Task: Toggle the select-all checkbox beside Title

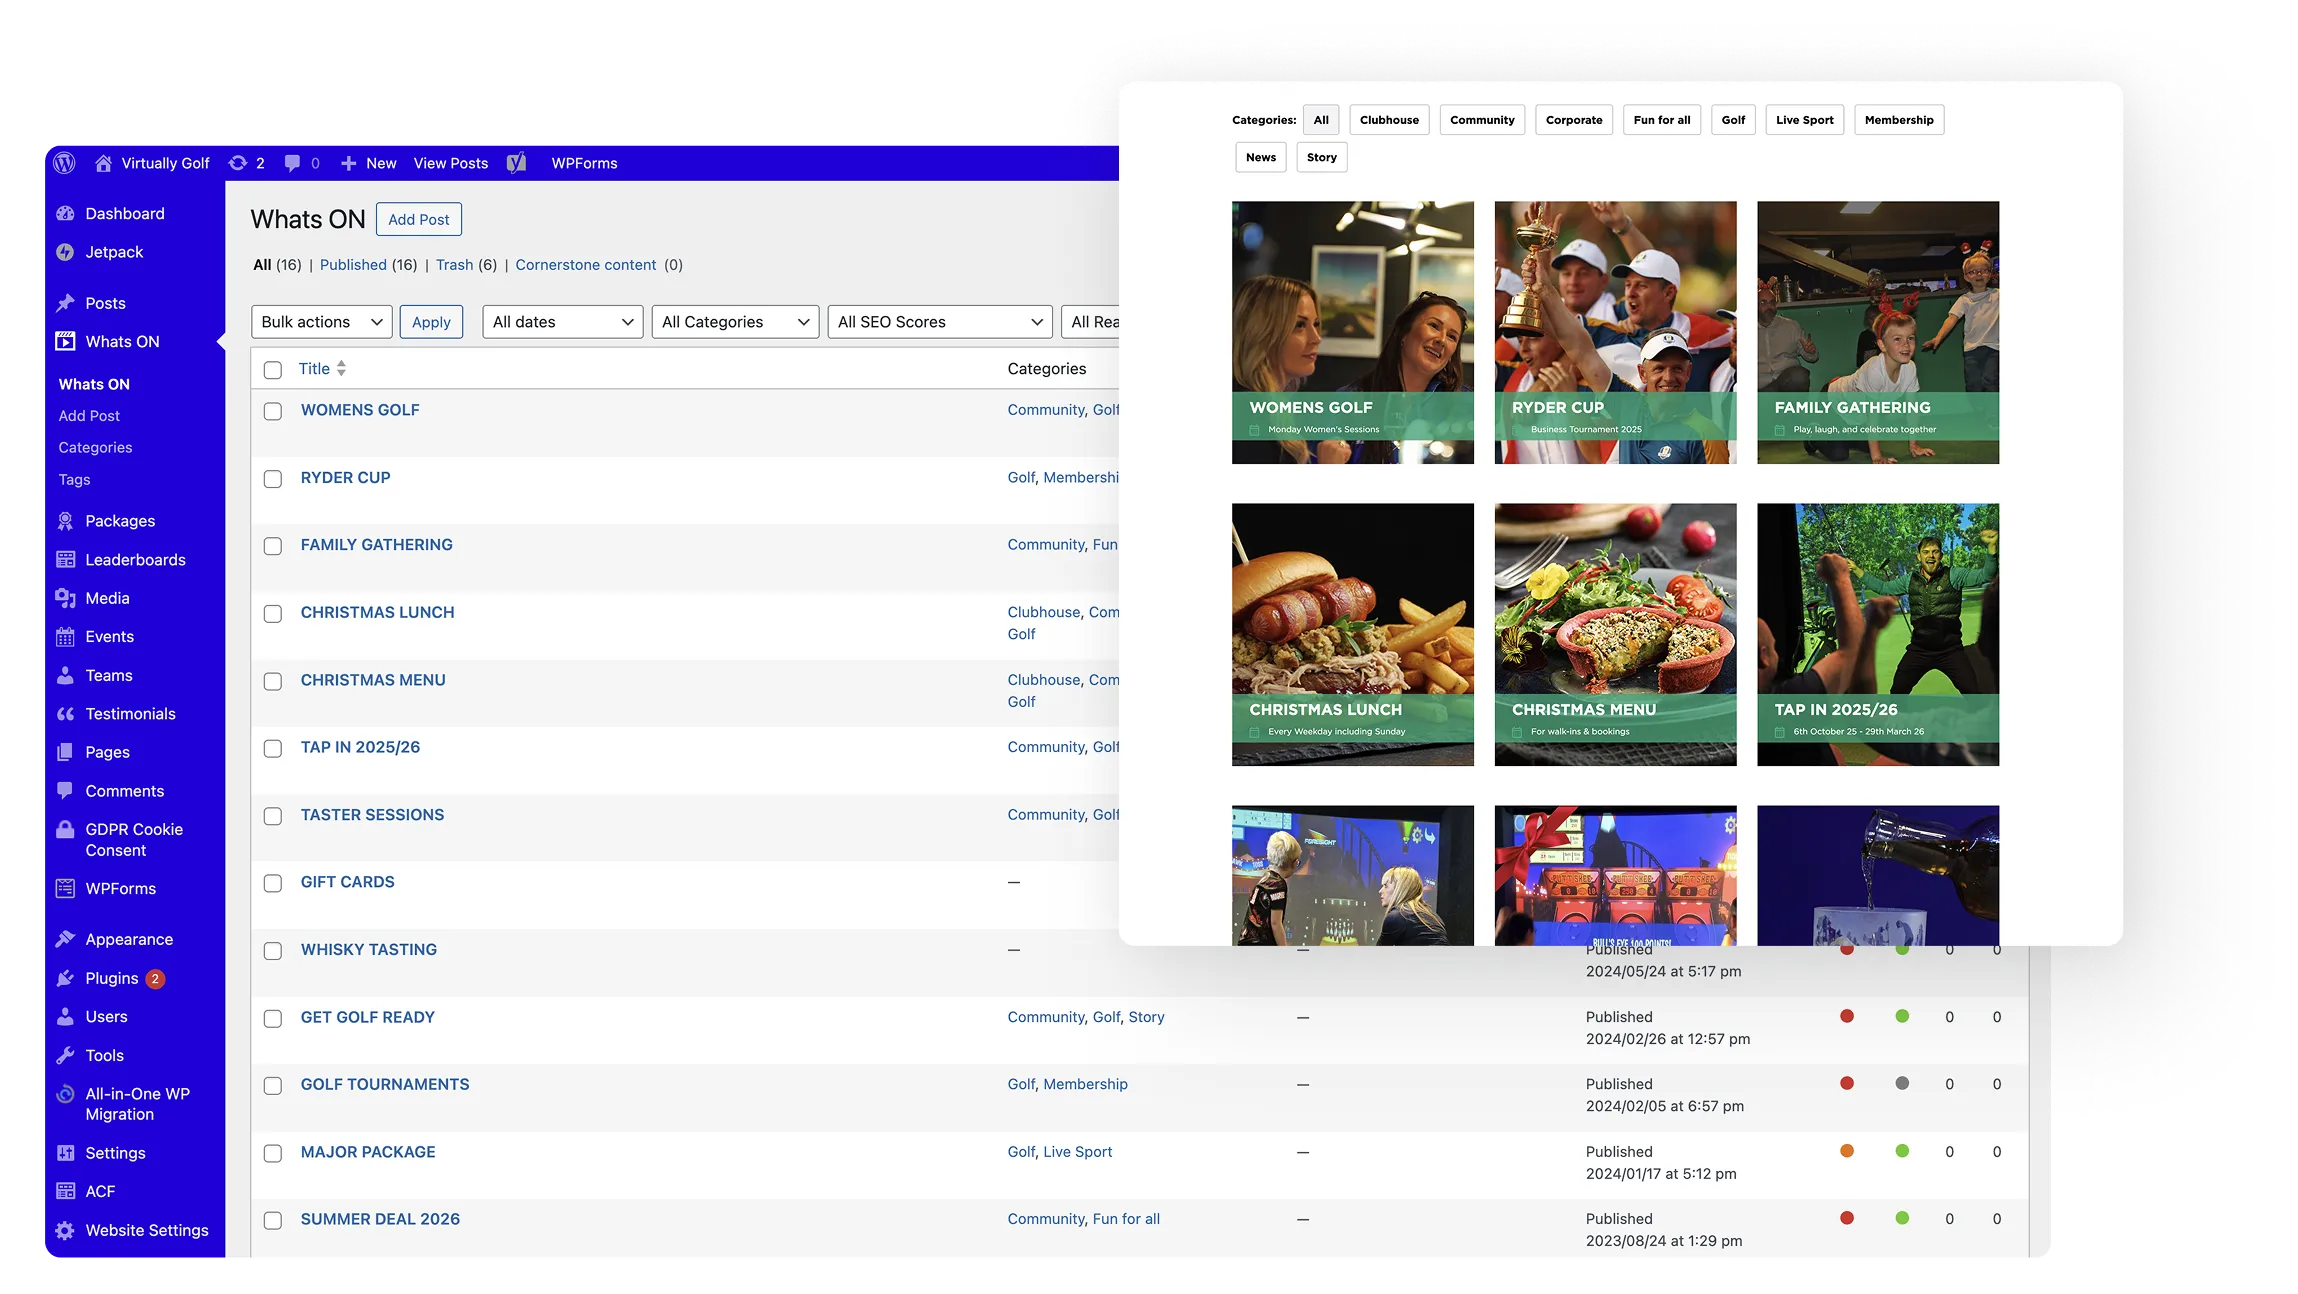Action: (x=273, y=370)
